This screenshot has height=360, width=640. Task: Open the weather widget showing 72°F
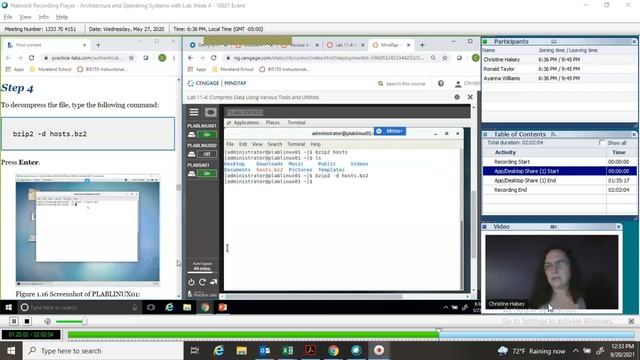point(531,351)
